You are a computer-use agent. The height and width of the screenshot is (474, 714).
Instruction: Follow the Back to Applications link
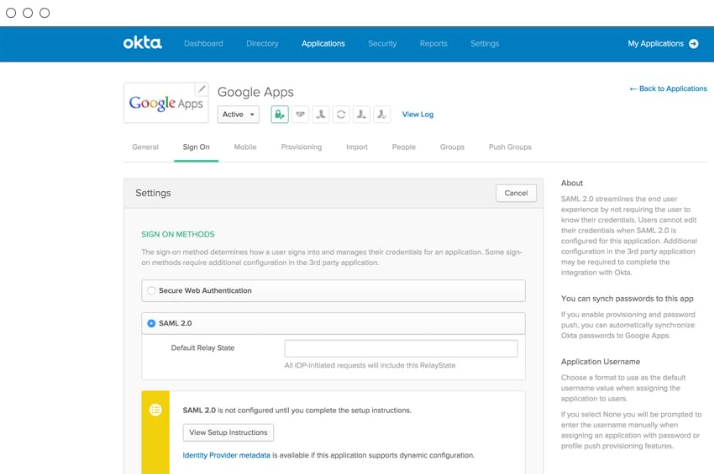tap(668, 89)
